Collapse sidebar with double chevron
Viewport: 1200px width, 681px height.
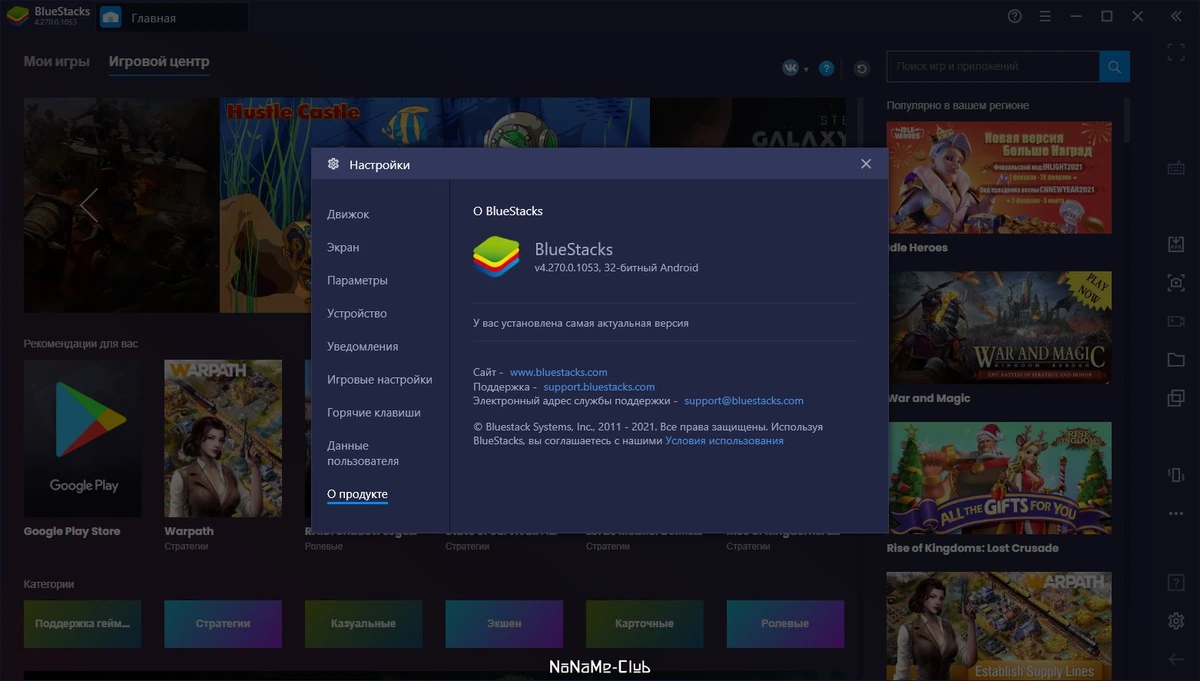click(x=1176, y=16)
